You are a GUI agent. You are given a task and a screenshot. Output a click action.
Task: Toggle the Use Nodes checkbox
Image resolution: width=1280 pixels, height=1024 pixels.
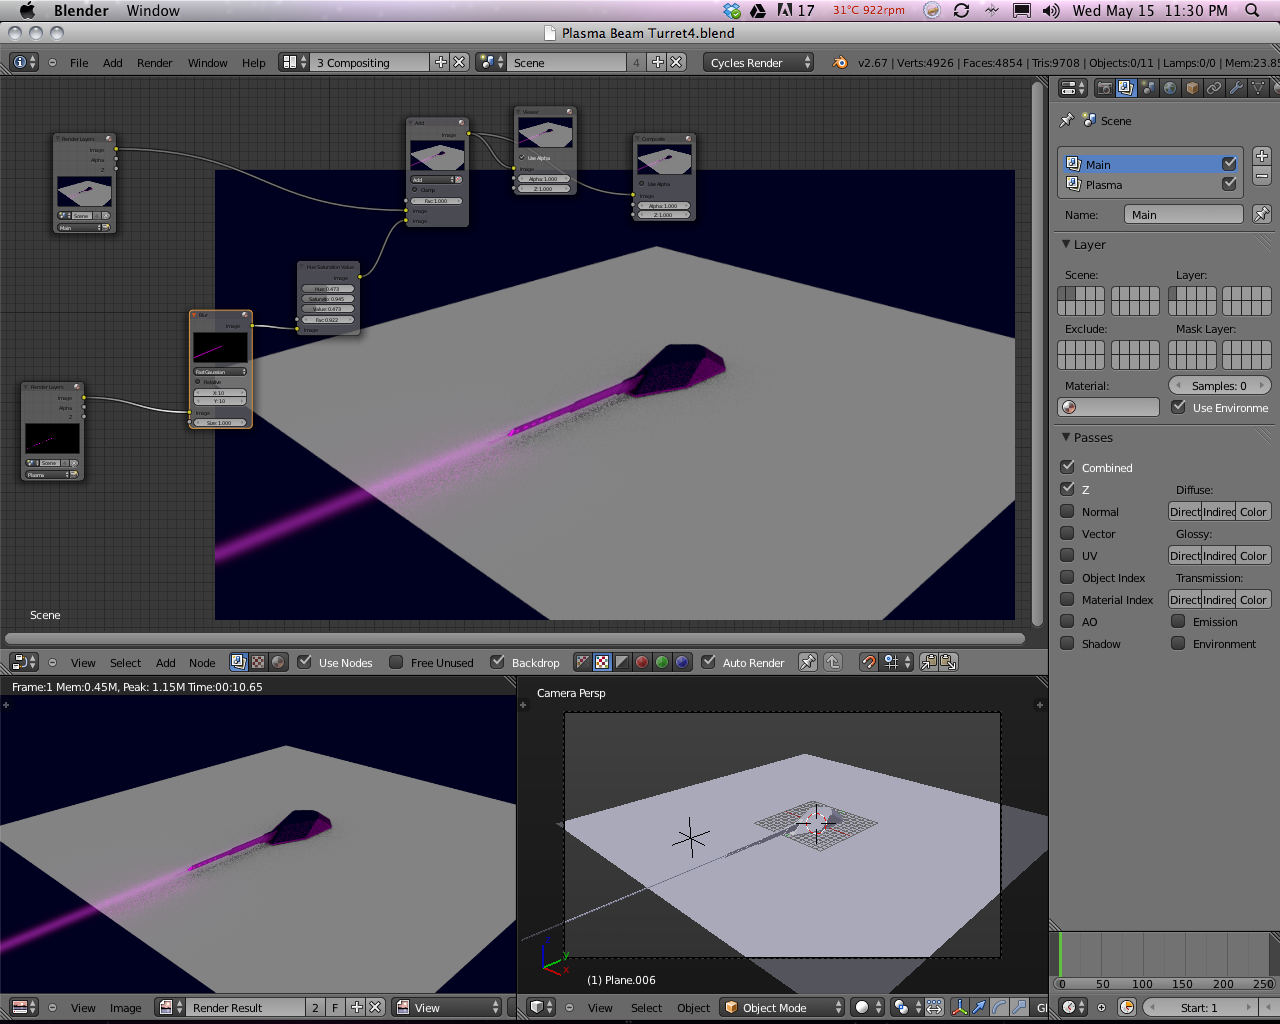tap(305, 662)
